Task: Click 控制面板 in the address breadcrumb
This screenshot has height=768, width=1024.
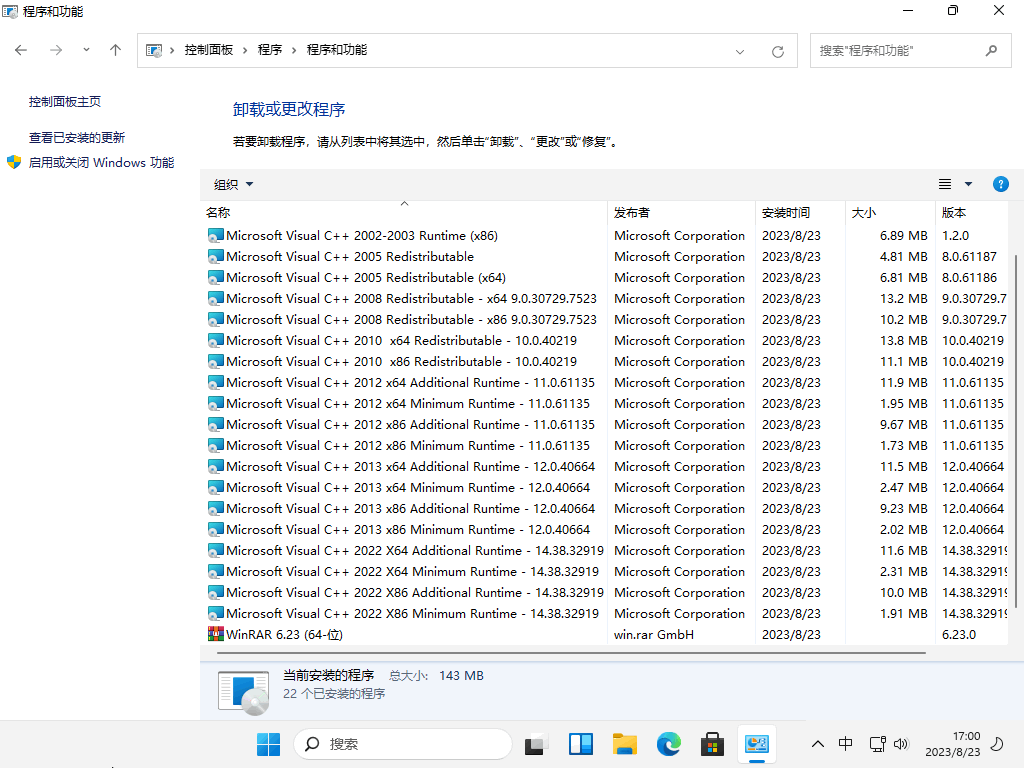Action: pos(209,50)
